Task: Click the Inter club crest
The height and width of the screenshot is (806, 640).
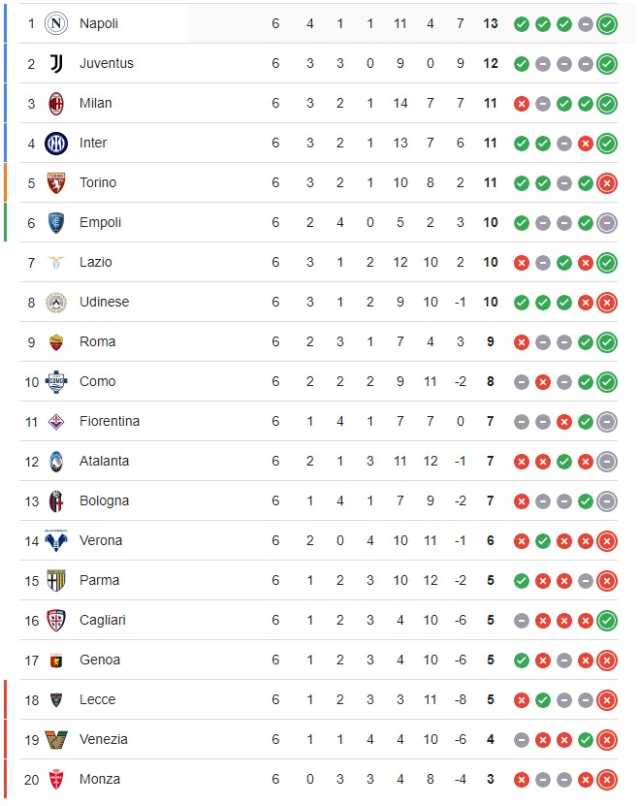Action: (x=56, y=143)
